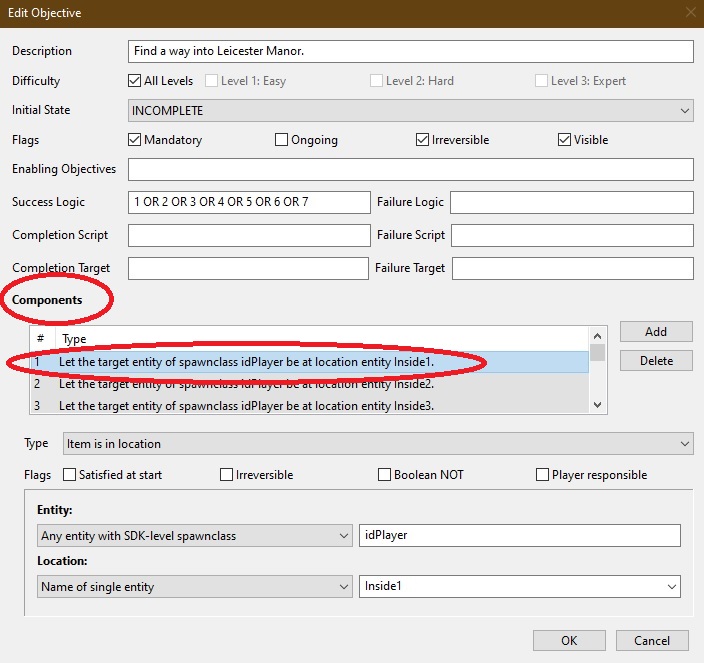Screen dimensions: 704x663
Task: Click the Success Logic input field
Action: [249, 202]
